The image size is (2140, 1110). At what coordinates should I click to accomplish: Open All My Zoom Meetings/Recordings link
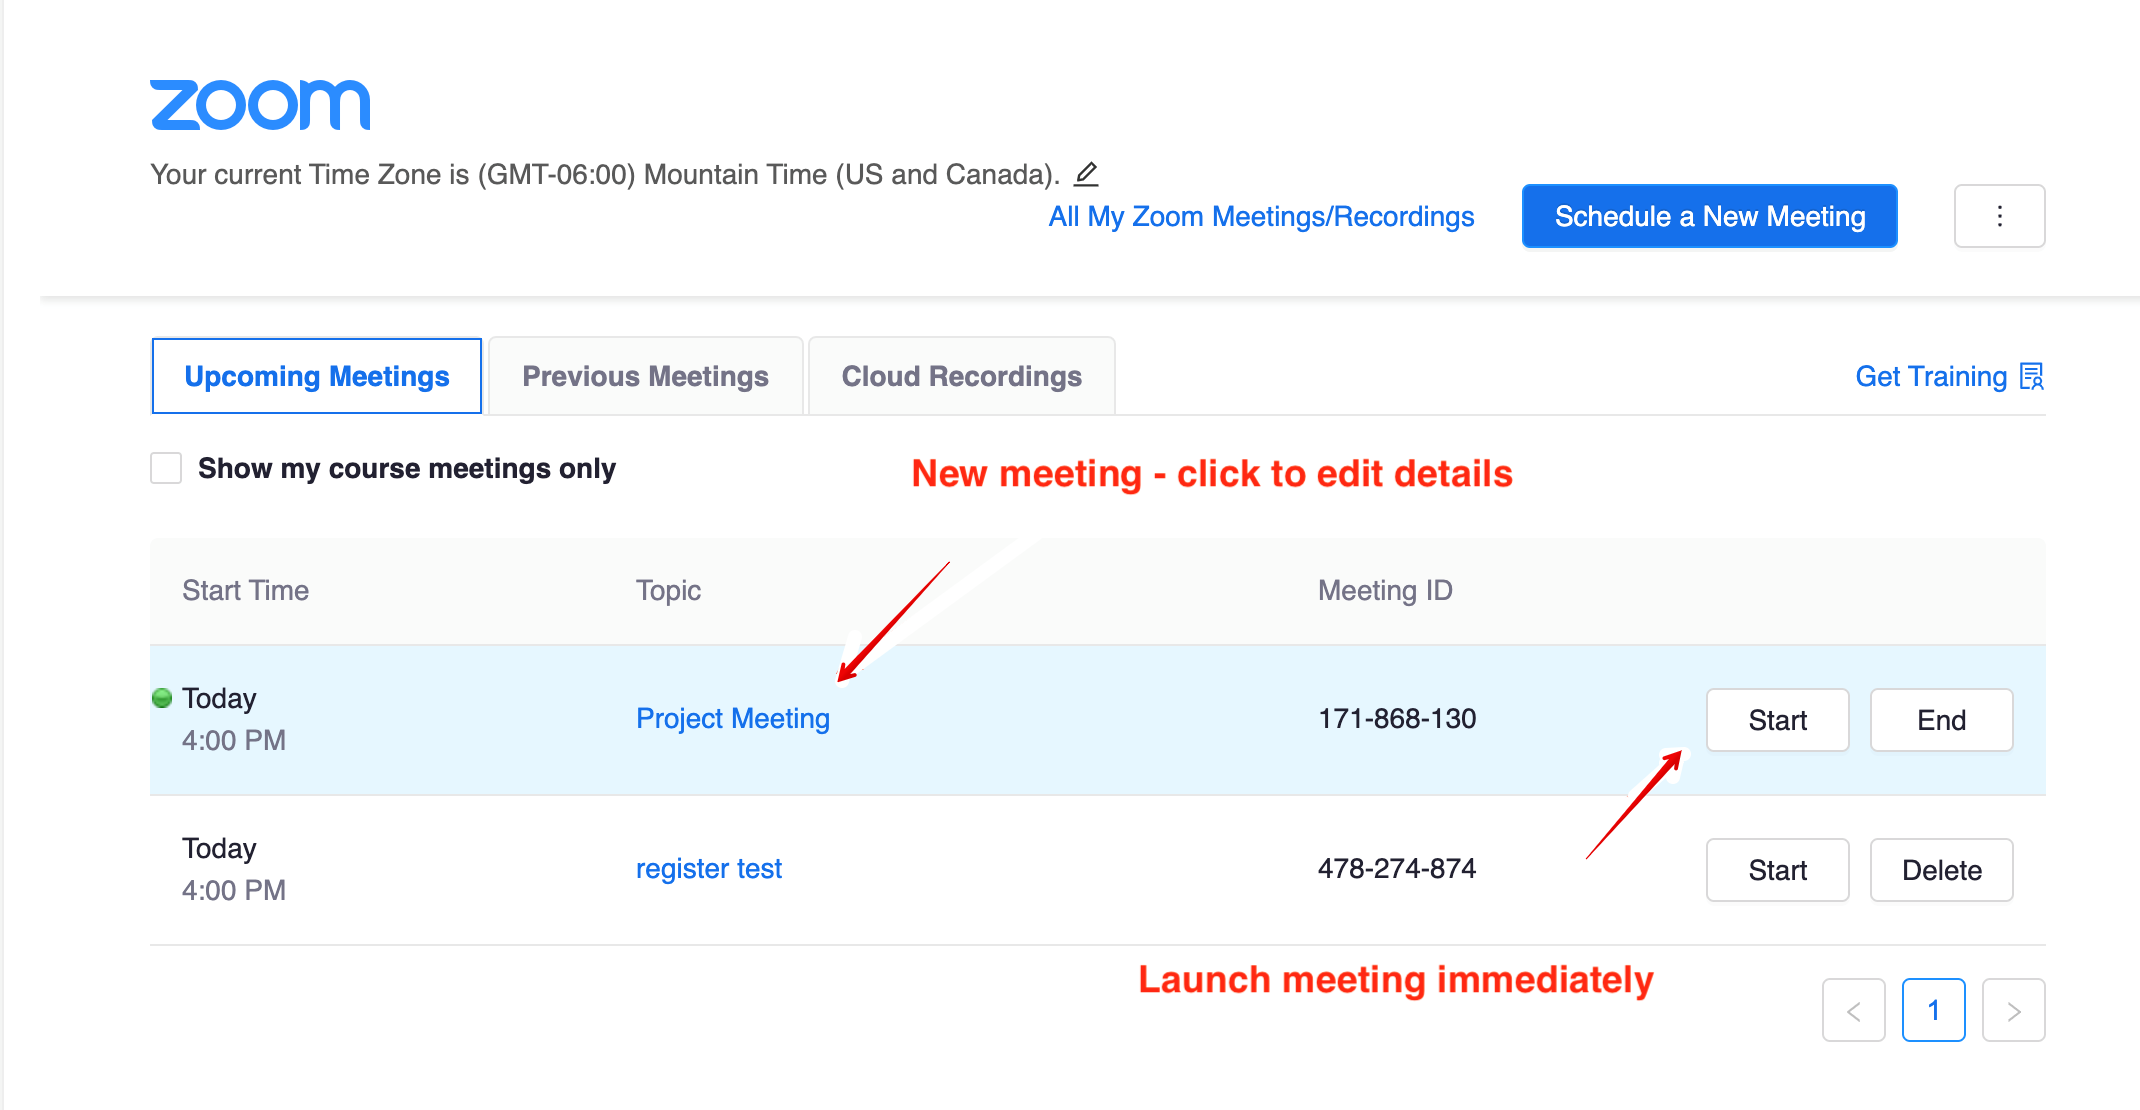pos(1261,217)
